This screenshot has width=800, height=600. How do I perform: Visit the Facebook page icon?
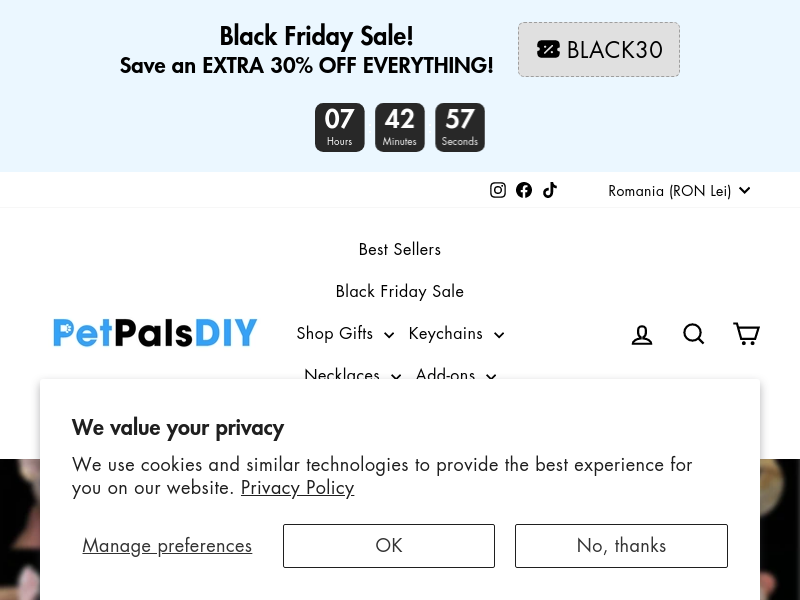click(524, 190)
